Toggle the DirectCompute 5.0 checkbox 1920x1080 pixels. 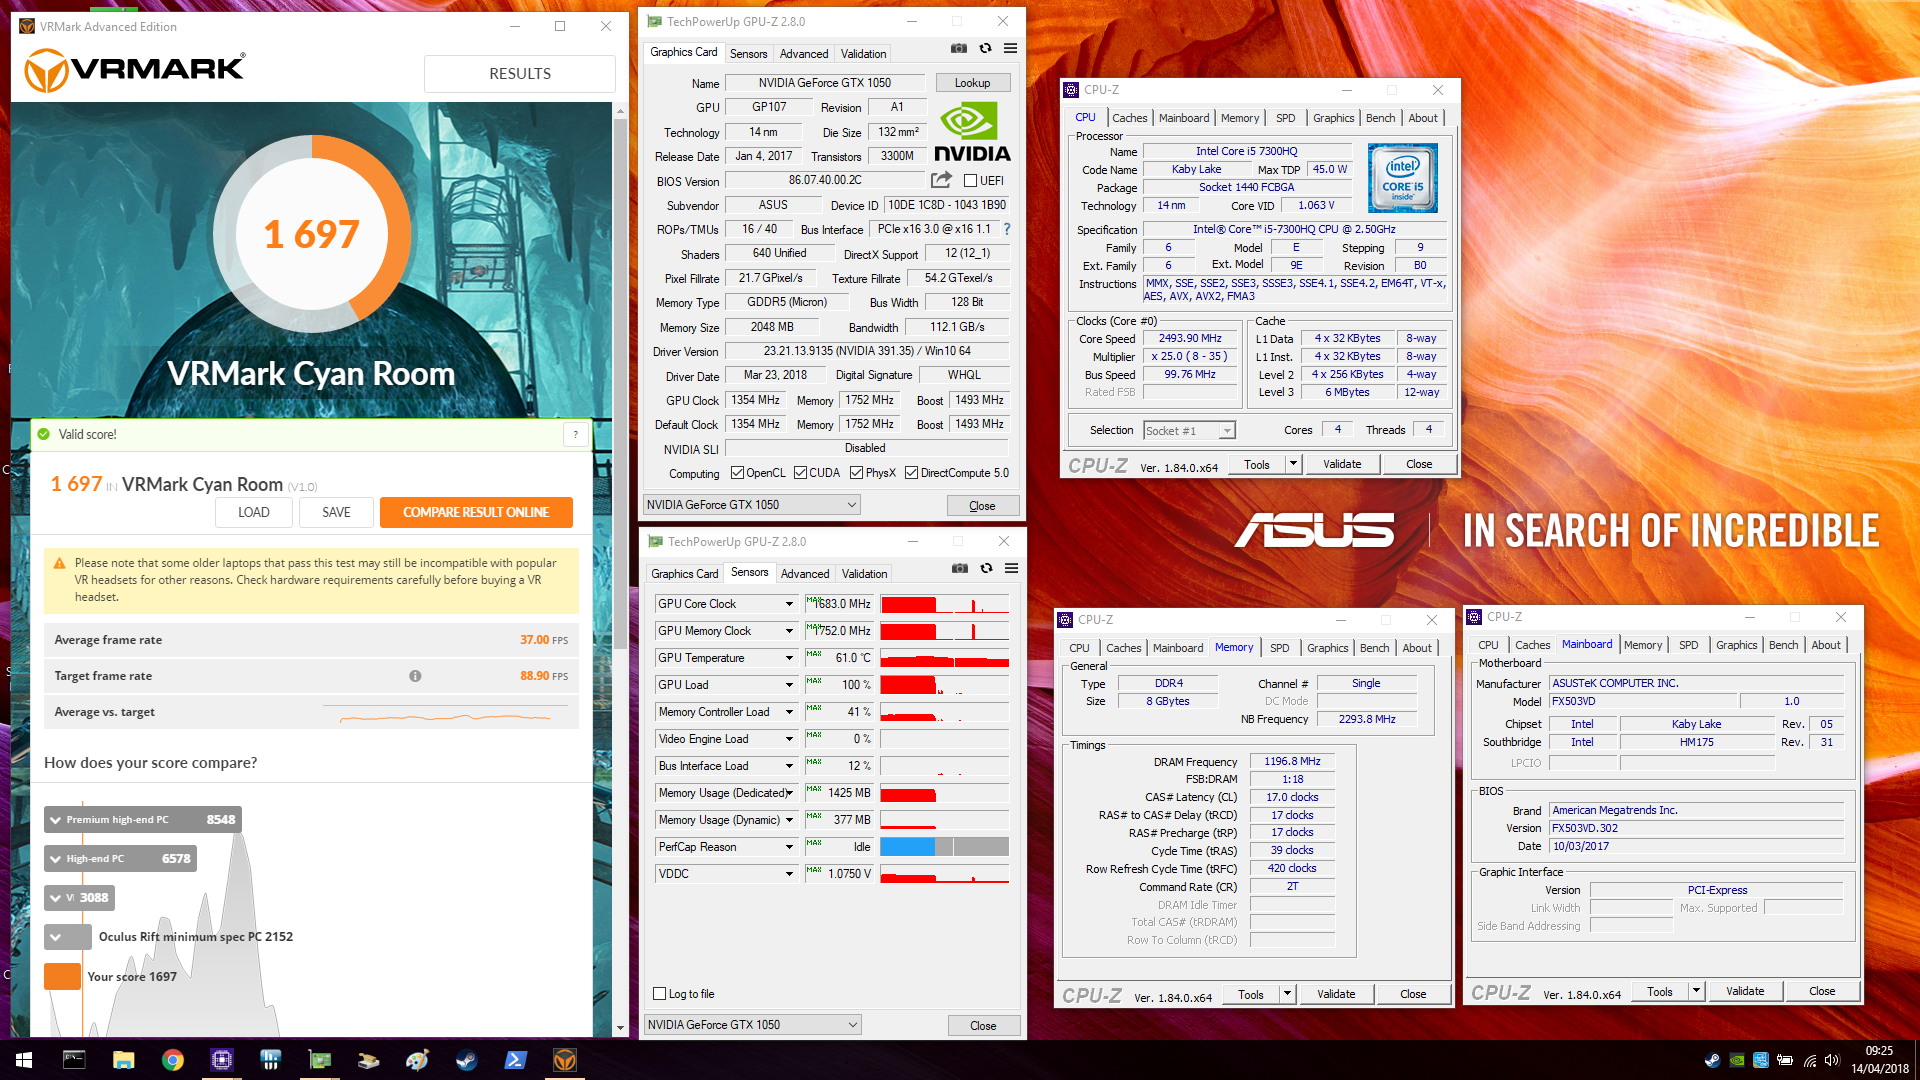click(x=911, y=473)
